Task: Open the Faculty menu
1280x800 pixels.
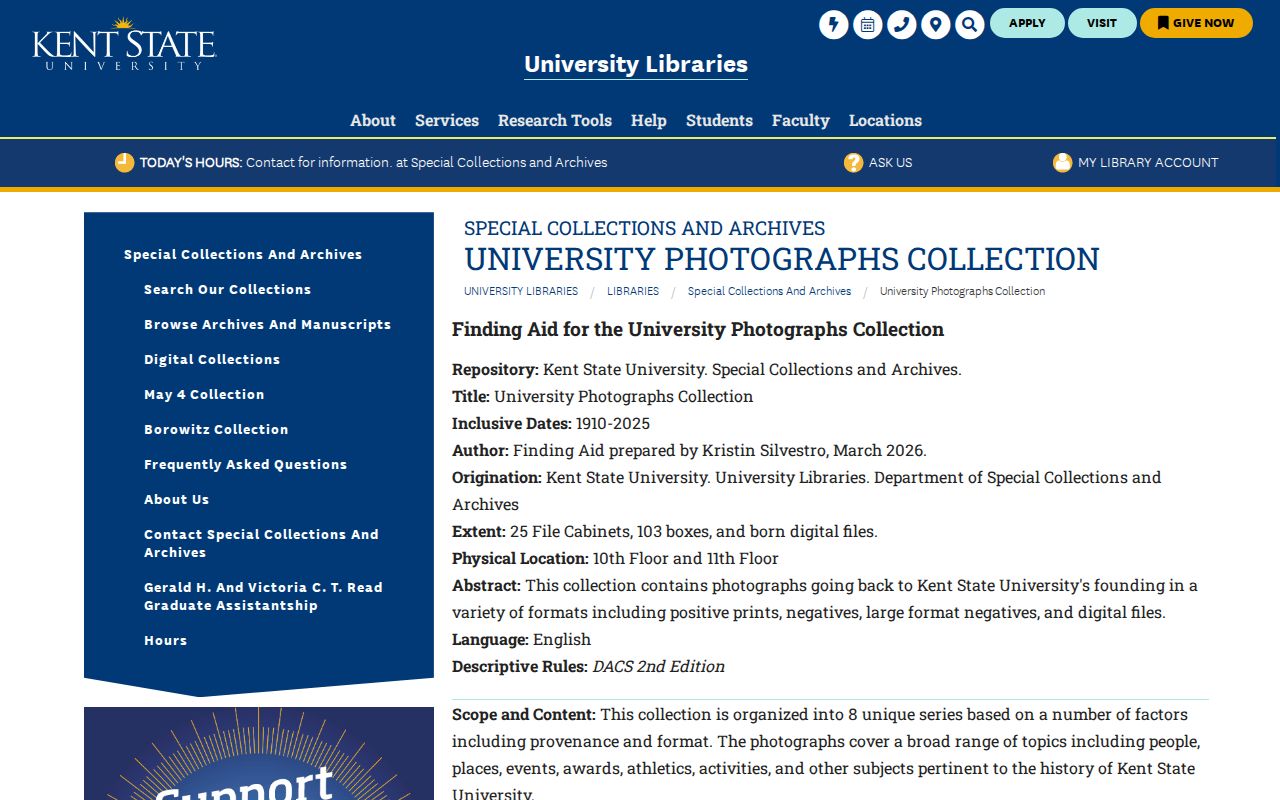Action: pos(801,120)
